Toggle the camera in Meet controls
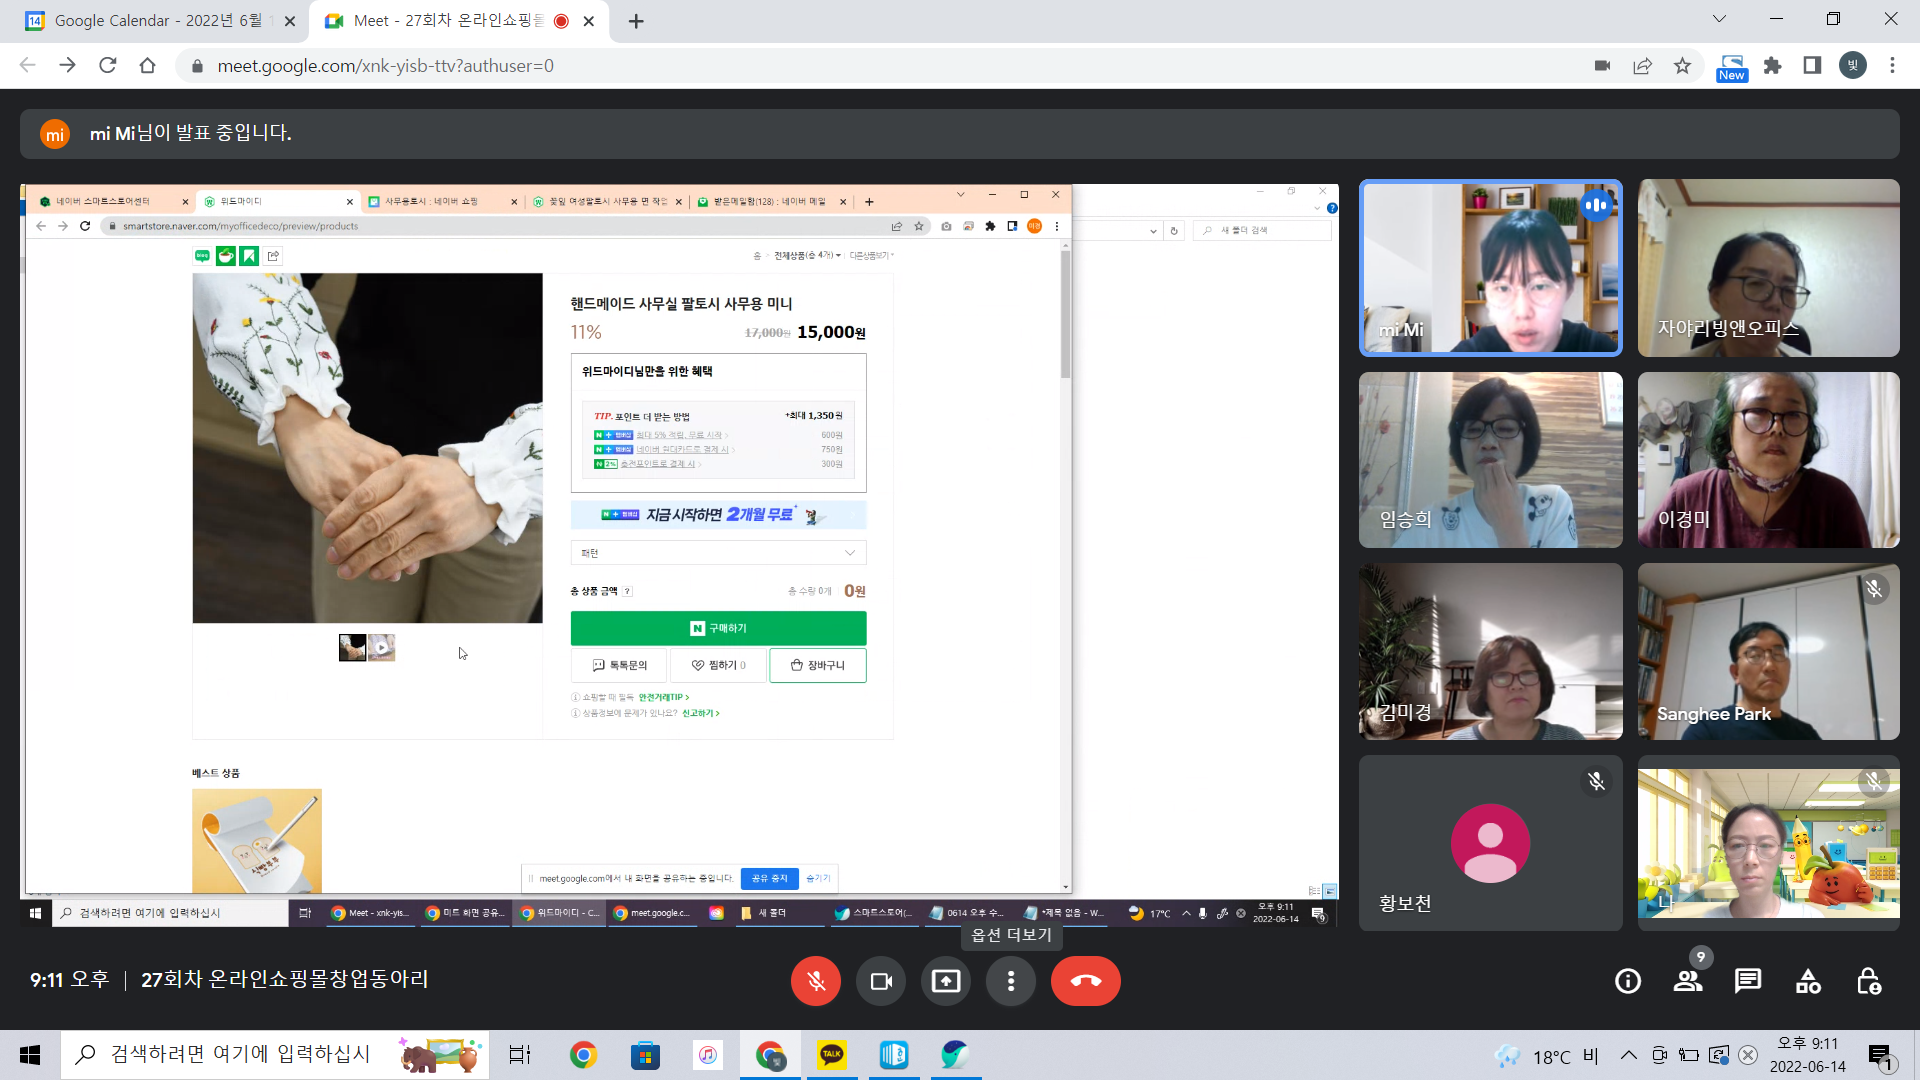 click(881, 981)
